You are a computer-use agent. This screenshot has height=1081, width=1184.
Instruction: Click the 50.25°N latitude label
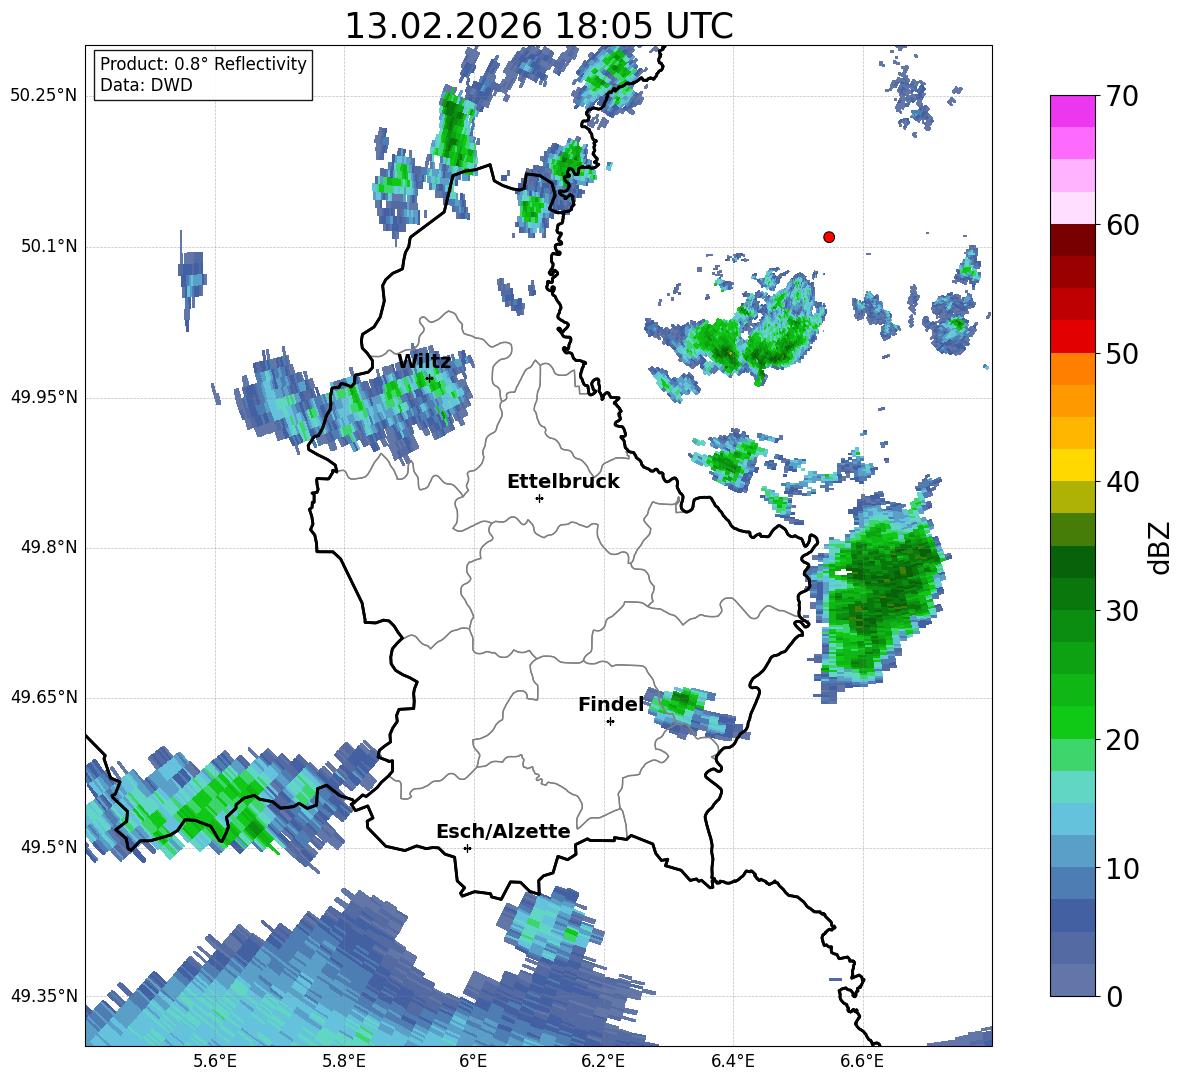coord(44,96)
